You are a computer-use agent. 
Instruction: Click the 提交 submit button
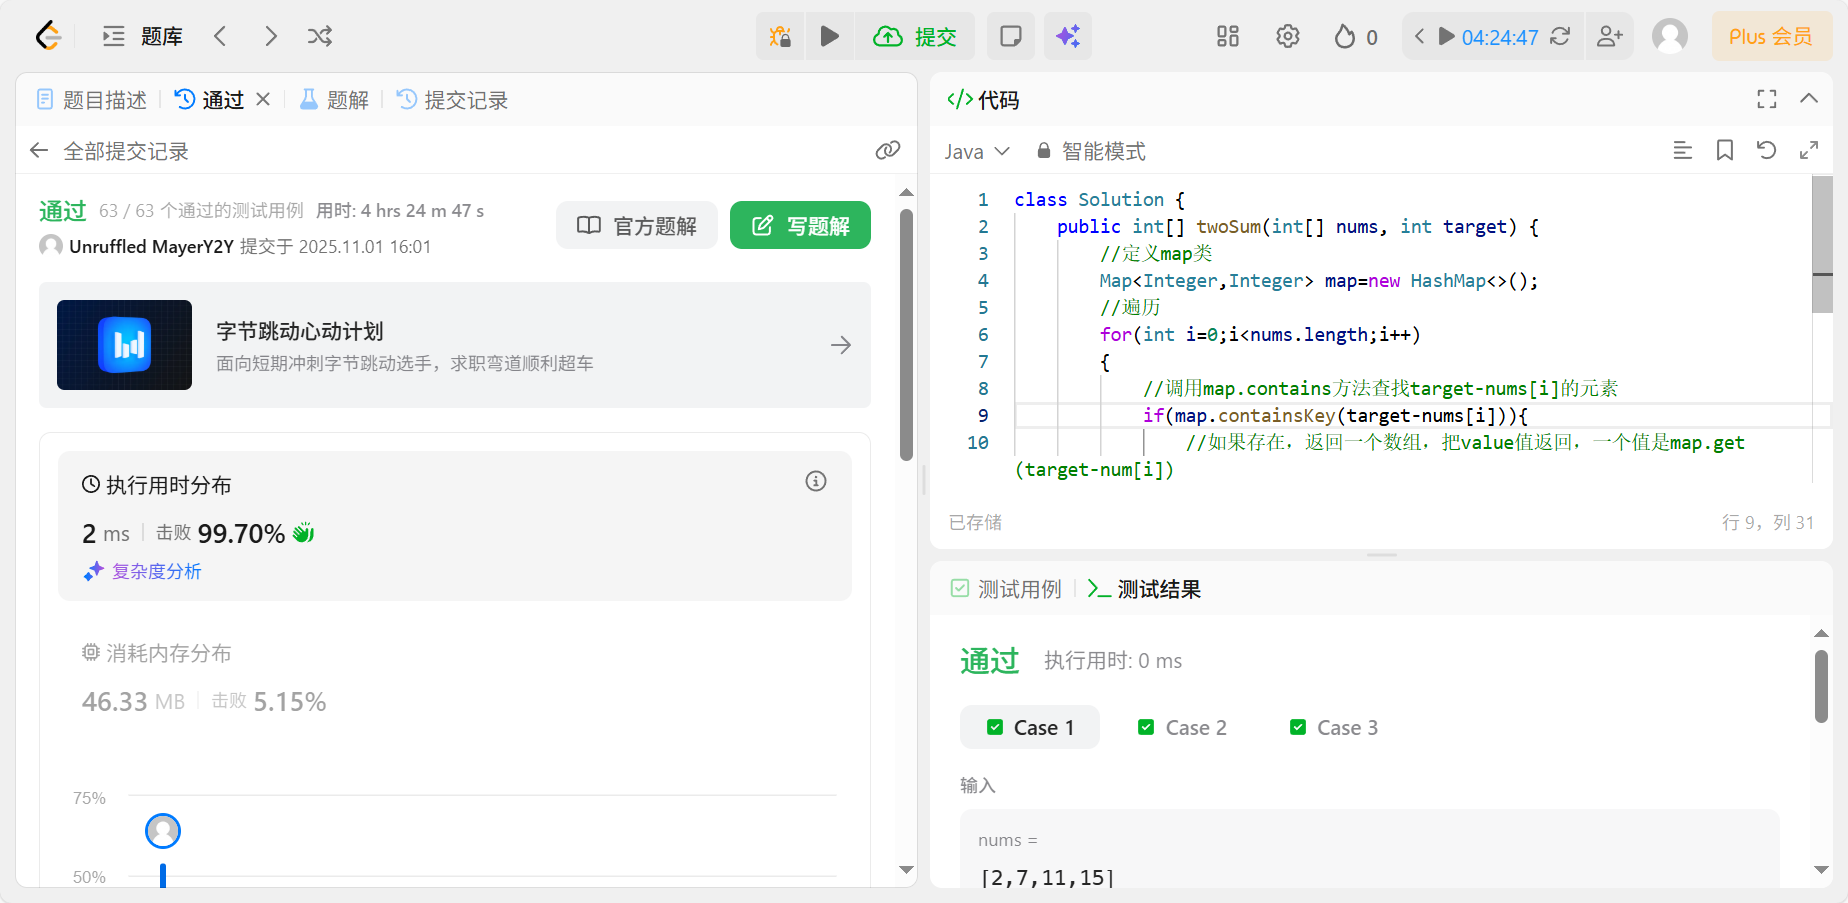point(915,37)
